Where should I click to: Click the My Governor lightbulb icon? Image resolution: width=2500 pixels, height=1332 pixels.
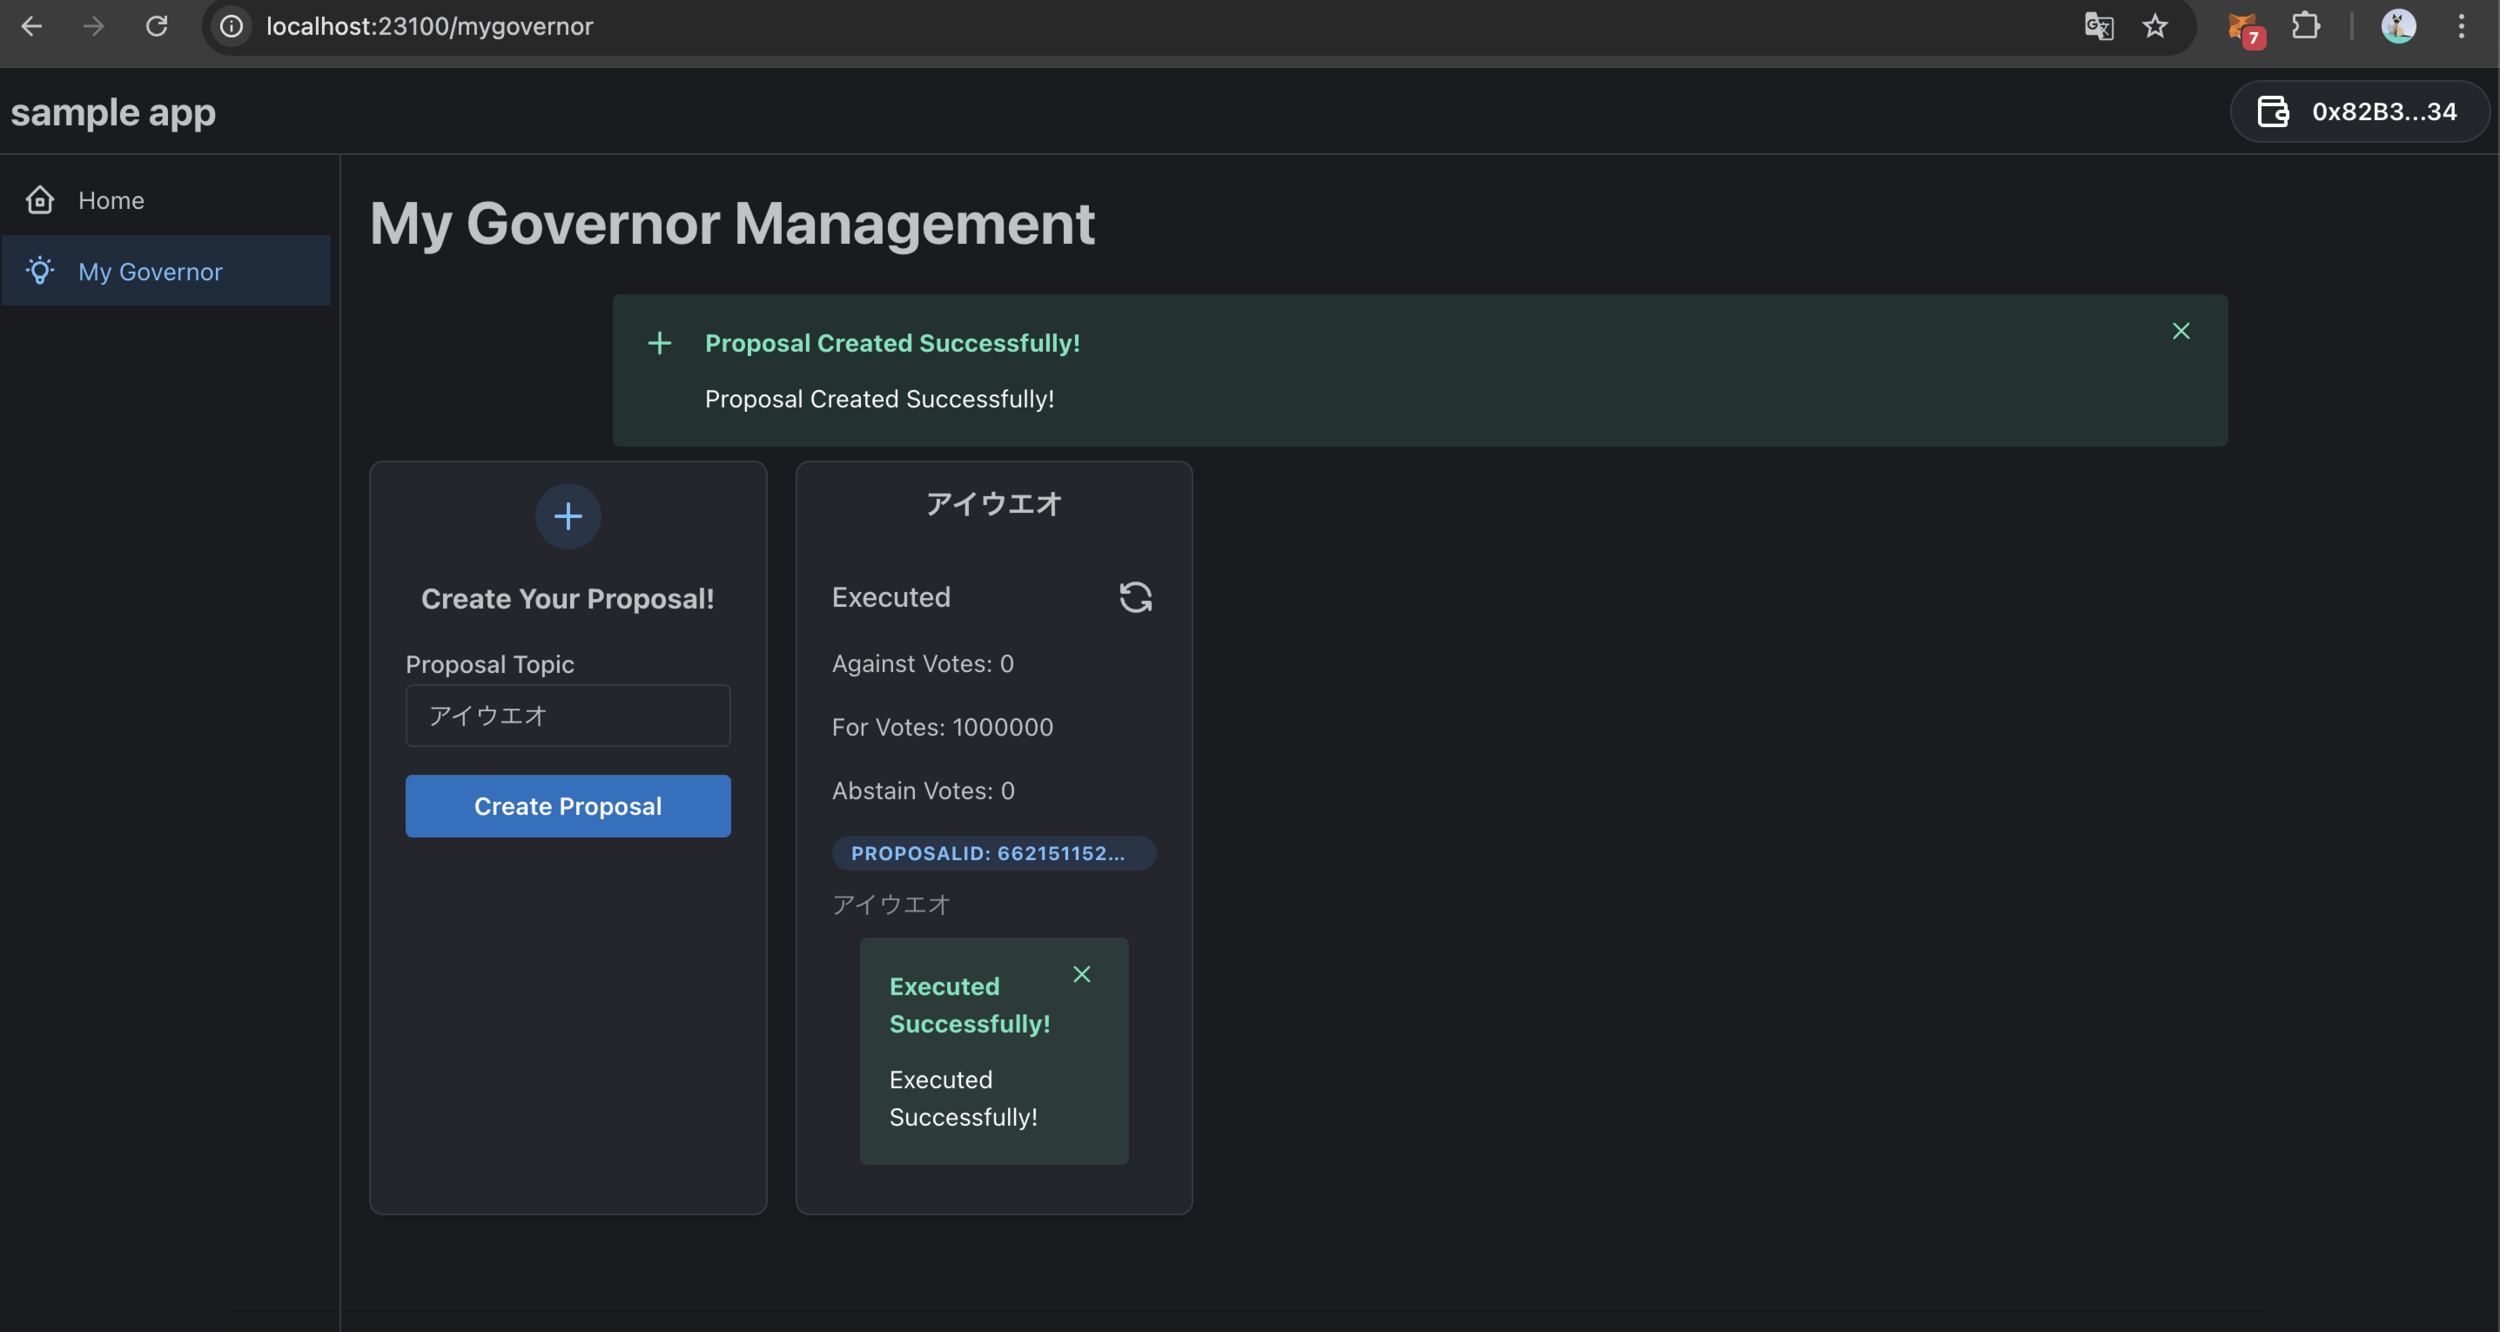tap(40, 271)
